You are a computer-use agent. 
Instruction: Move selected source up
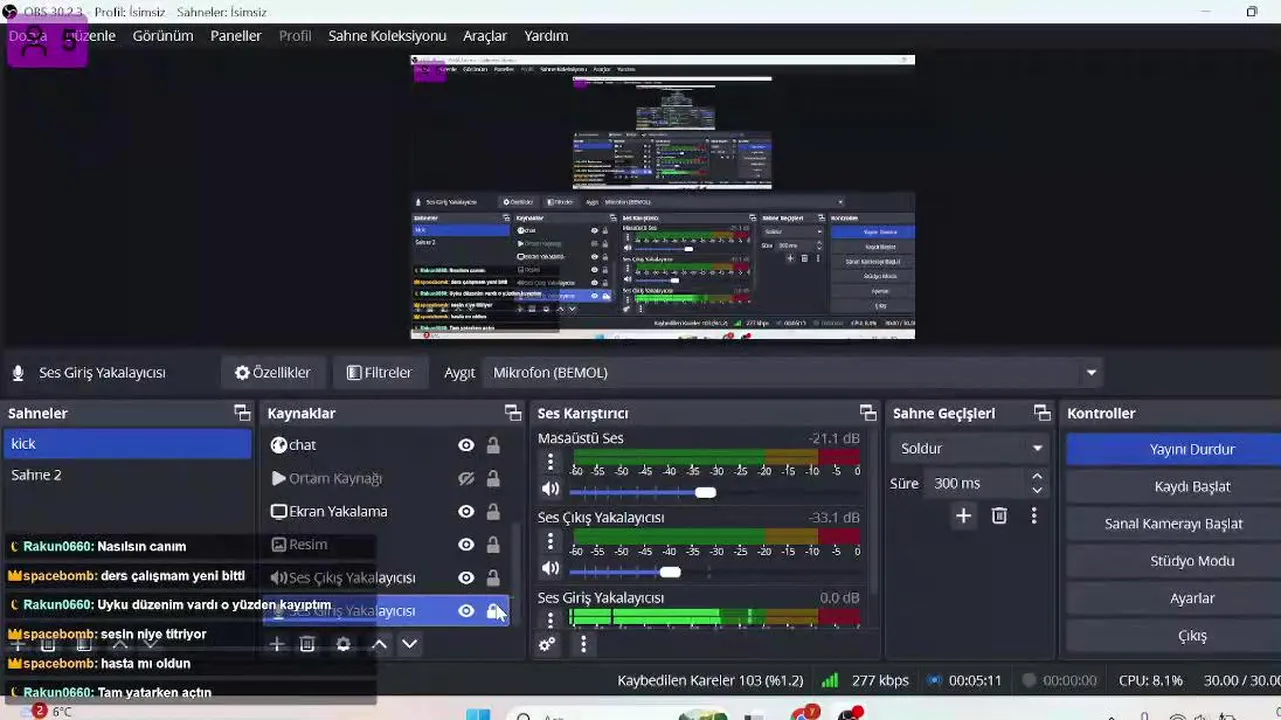[x=379, y=645]
